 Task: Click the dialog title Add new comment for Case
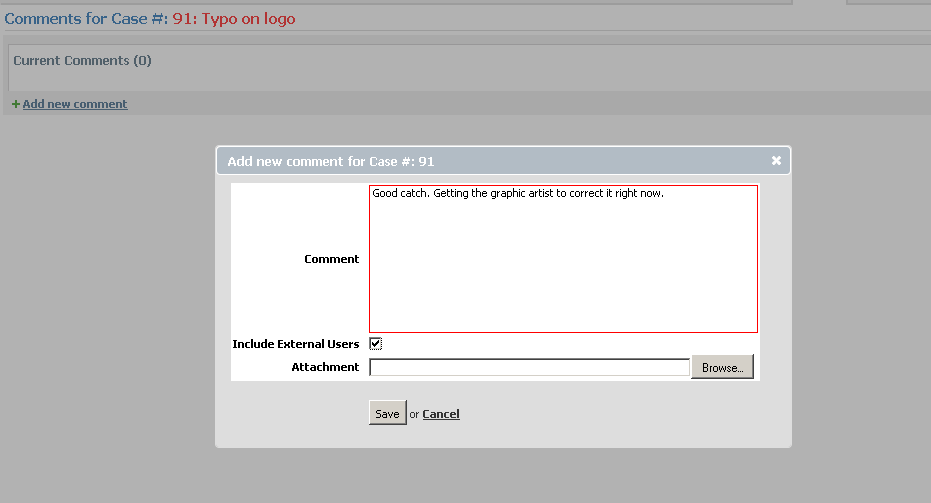coord(331,162)
